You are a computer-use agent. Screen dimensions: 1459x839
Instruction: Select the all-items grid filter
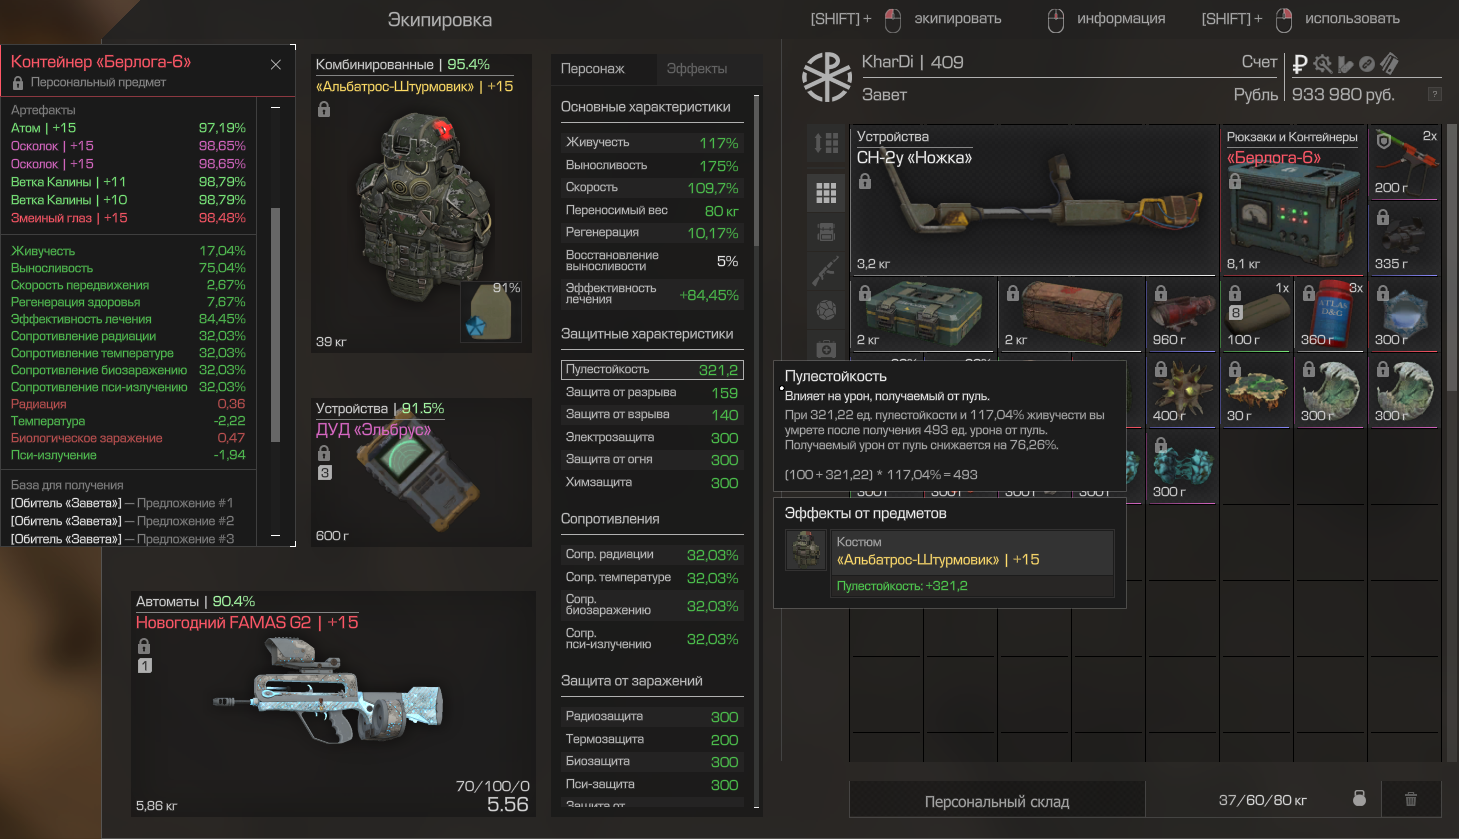(826, 192)
